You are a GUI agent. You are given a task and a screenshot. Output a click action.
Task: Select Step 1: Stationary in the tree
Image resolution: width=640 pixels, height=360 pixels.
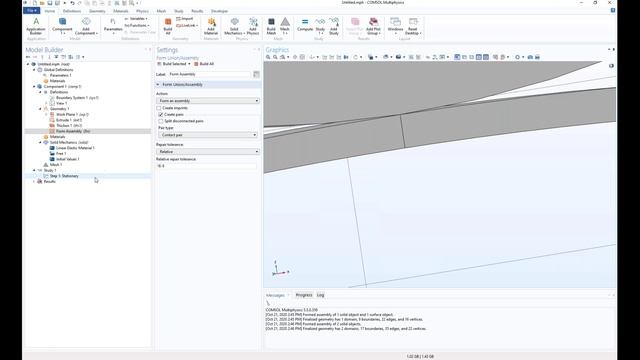point(64,176)
